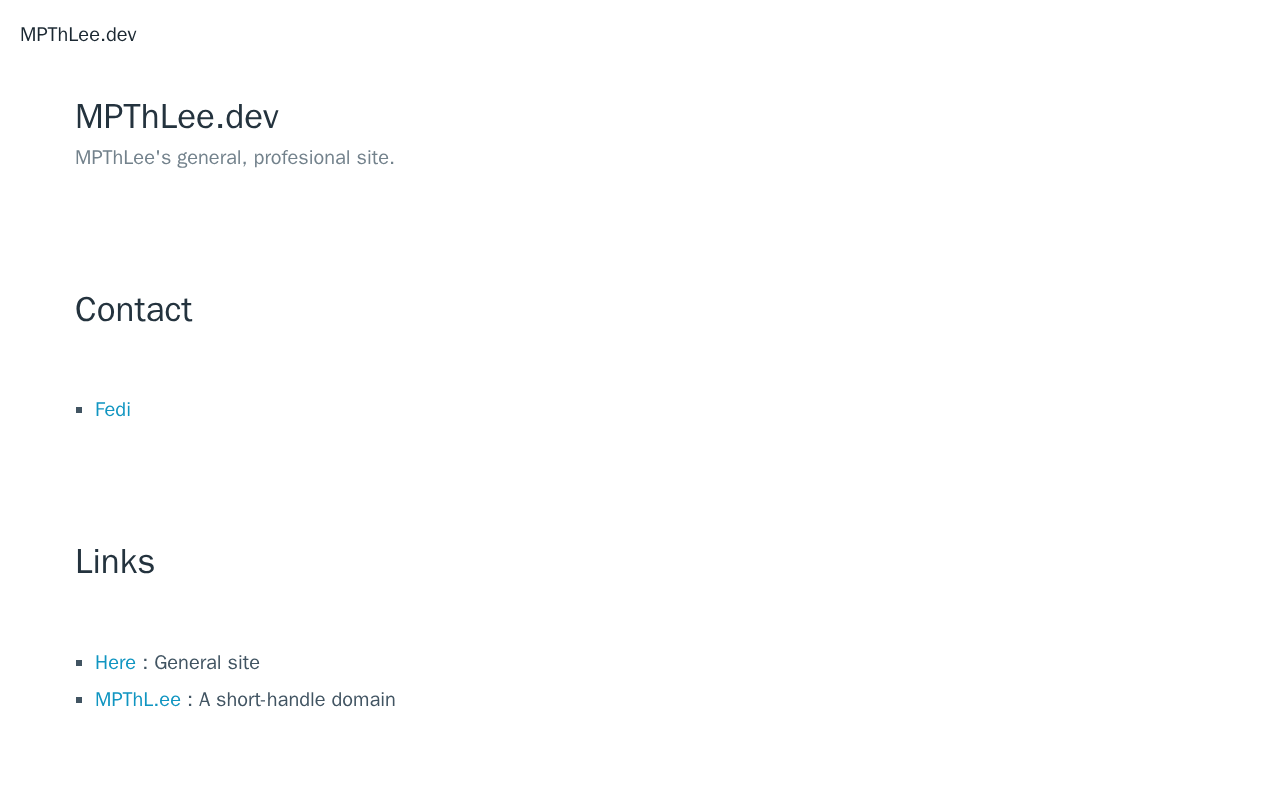The image size is (1280, 800).
Task: Click the MPThLee.dev navbar brand link
Action: 78,35
